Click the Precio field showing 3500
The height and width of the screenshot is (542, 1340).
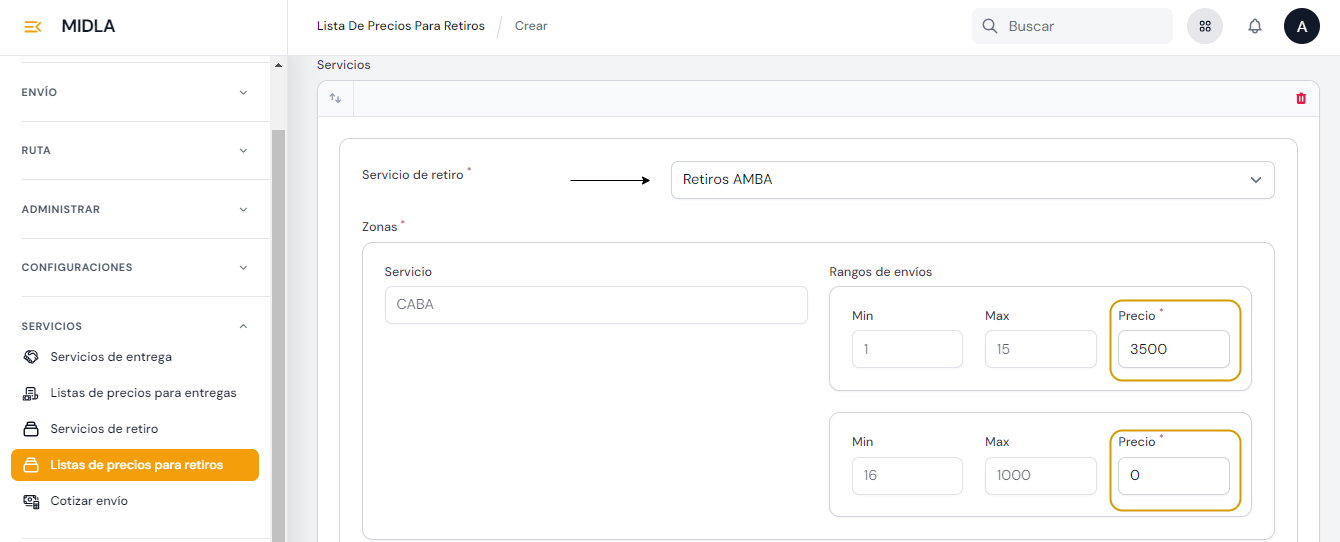pos(1173,349)
